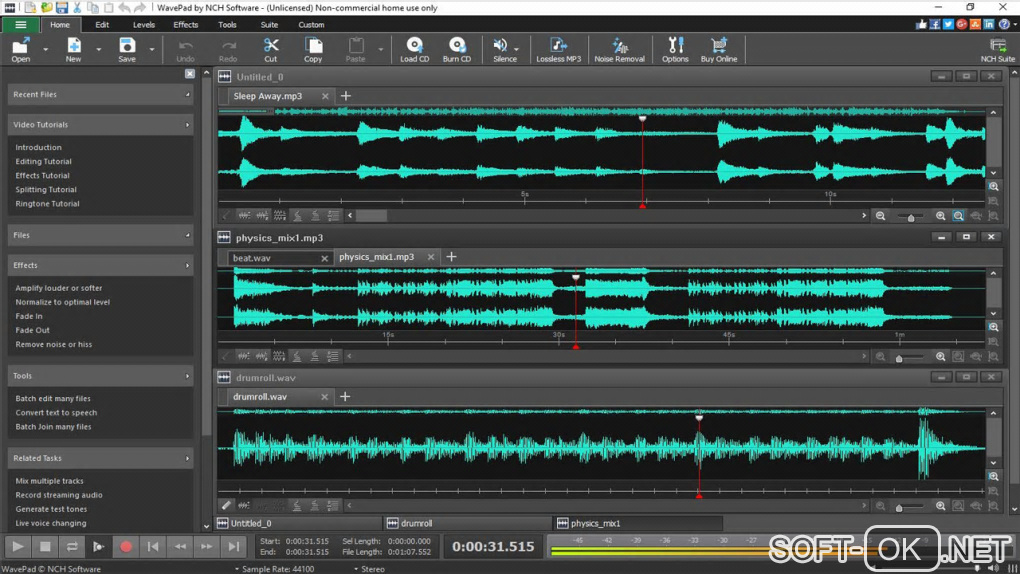
Task: Click the Lossless MP3 icon
Action: click(558, 46)
